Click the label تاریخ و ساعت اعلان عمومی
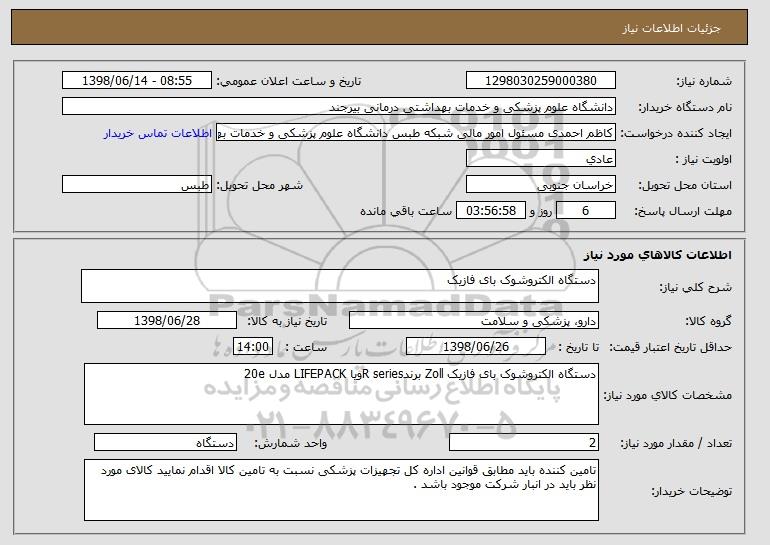The height and width of the screenshot is (545, 770). (289, 81)
